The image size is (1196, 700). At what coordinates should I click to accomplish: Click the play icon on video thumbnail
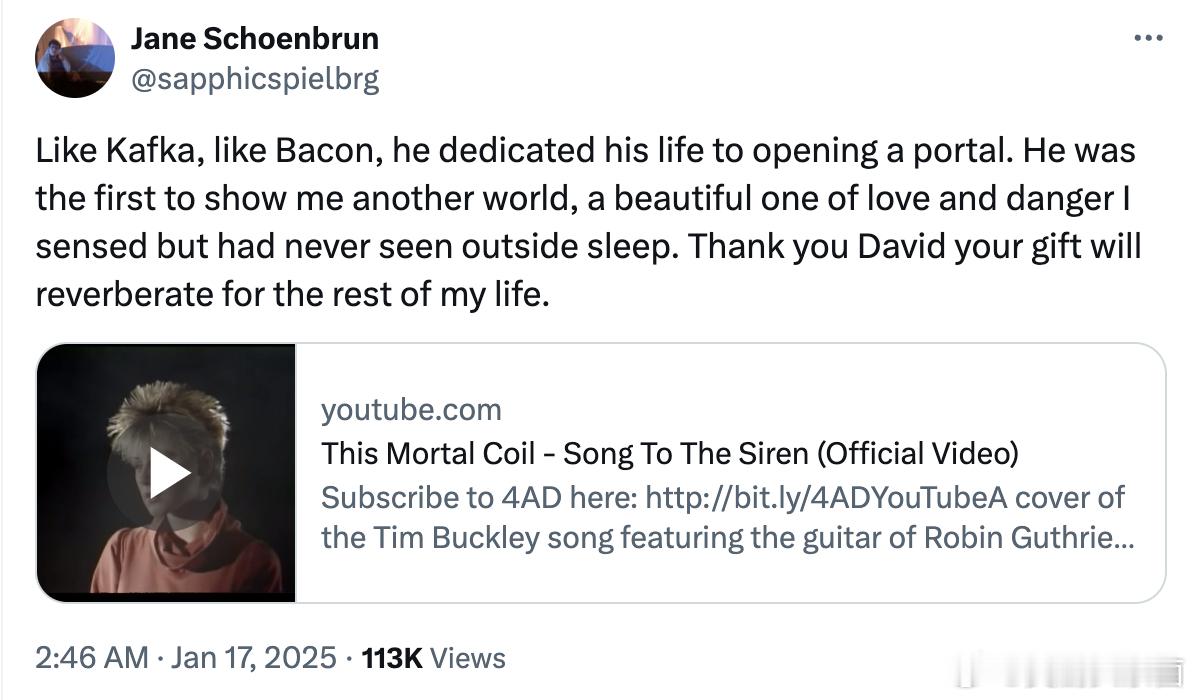pyautogui.click(x=165, y=472)
